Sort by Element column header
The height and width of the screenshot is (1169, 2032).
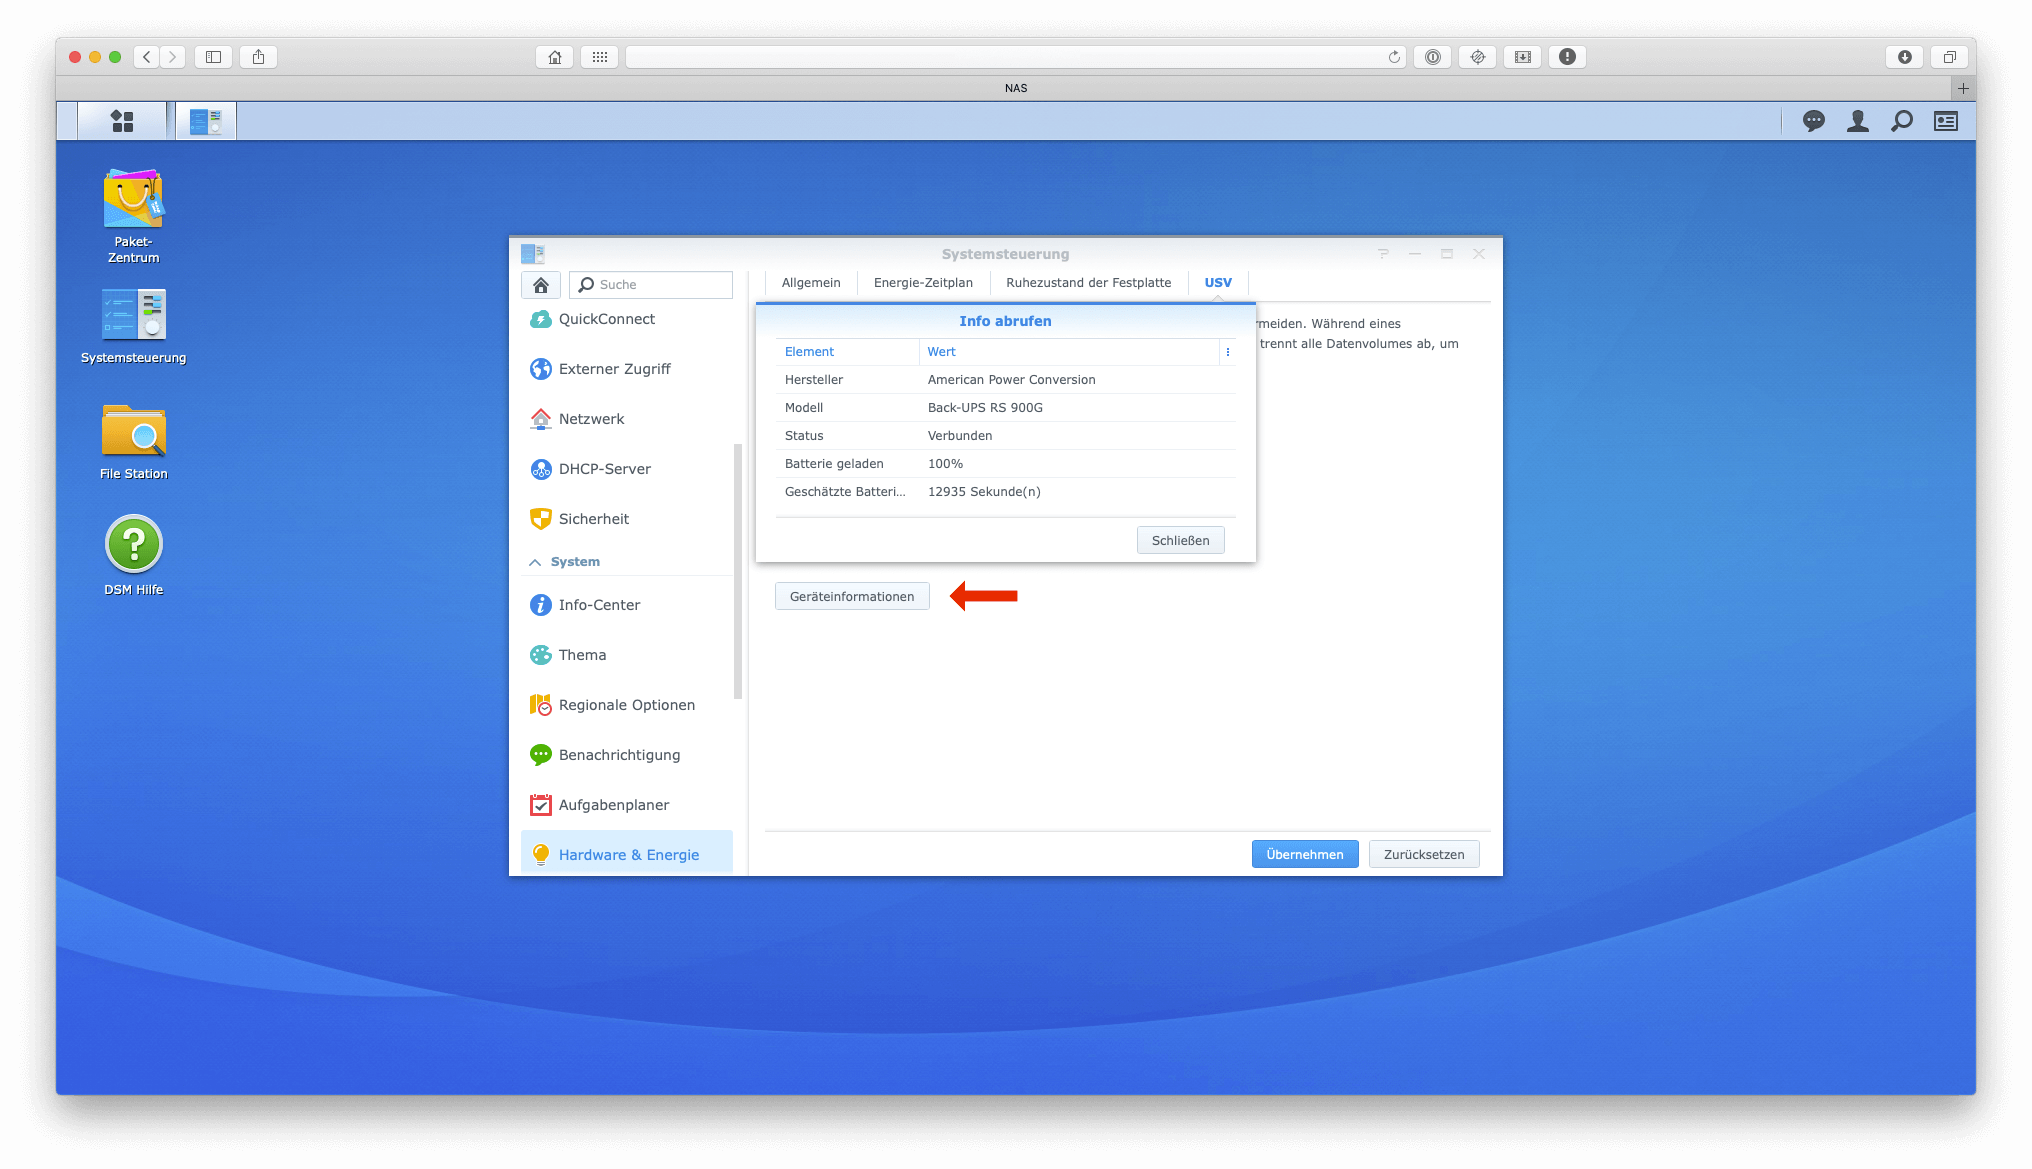coord(846,352)
